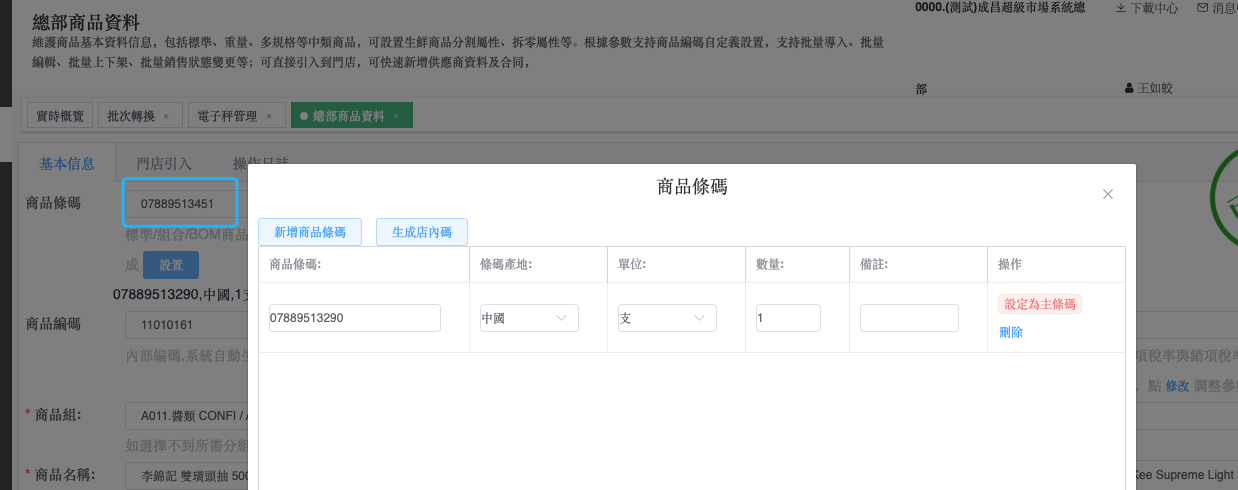Expand the 單位 dropdown showing 支

(667, 318)
